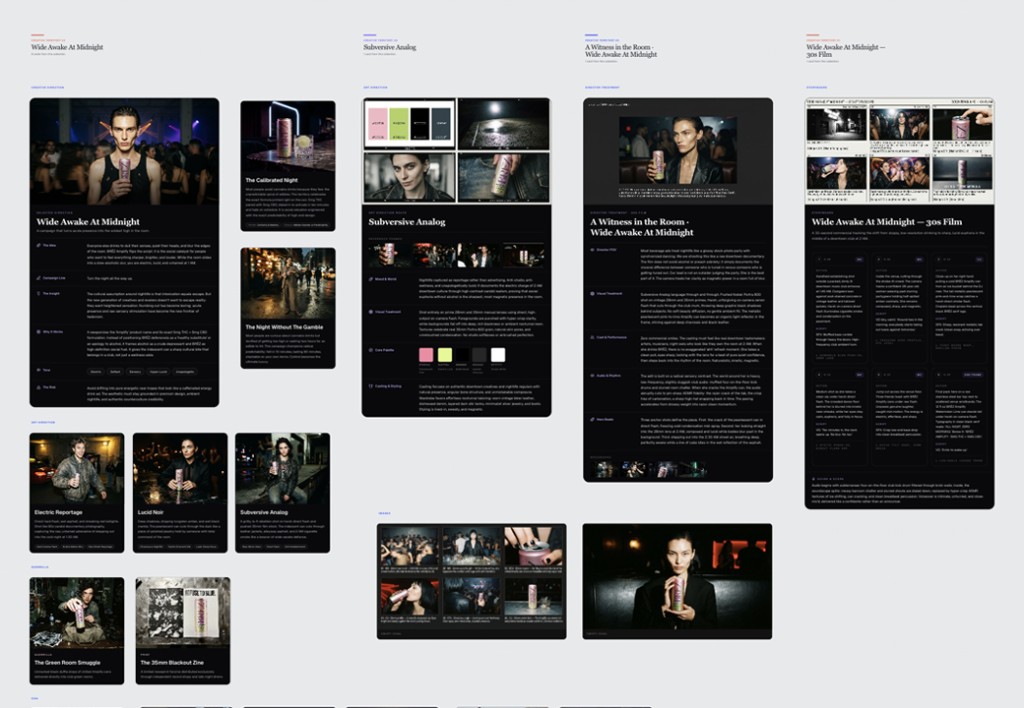Click the Electric tone tag

[x=96, y=372]
